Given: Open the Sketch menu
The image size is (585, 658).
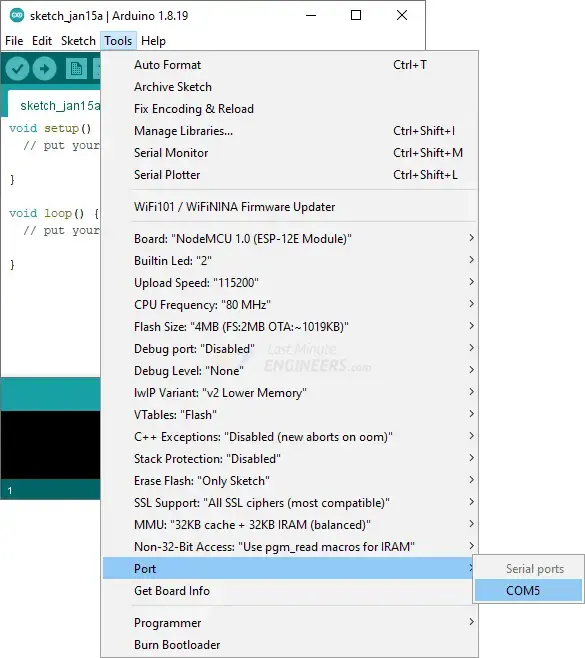Looking at the screenshot, I should [x=78, y=41].
